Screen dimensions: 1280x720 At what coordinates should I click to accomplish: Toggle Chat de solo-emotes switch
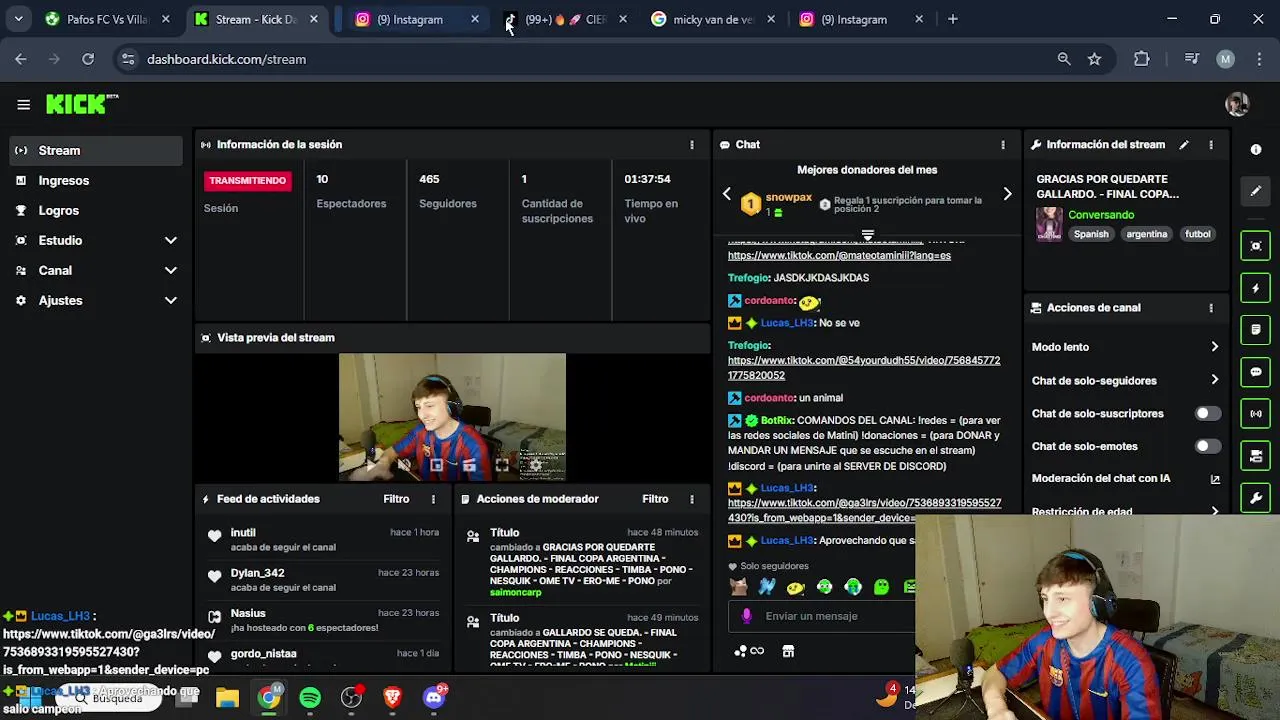point(1208,447)
